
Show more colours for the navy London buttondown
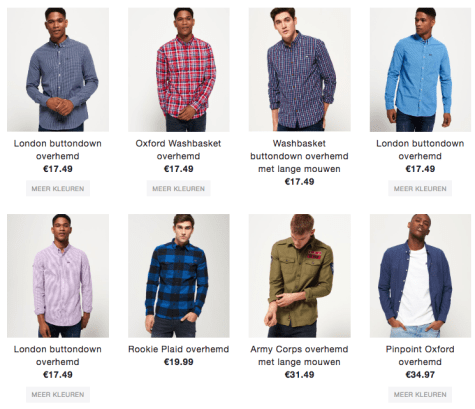[x=58, y=188]
